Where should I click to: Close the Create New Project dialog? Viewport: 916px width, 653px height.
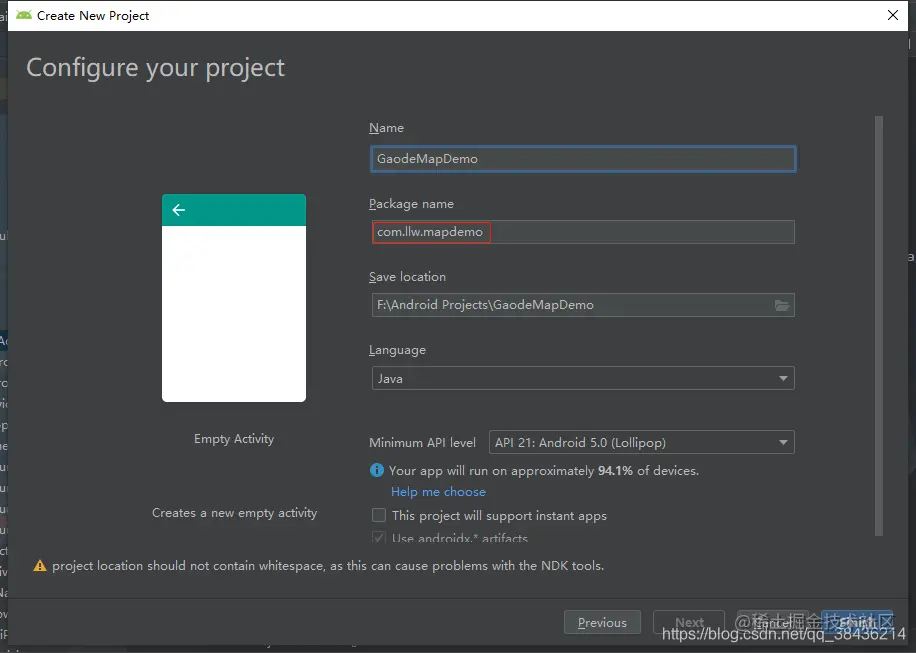(x=893, y=15)
